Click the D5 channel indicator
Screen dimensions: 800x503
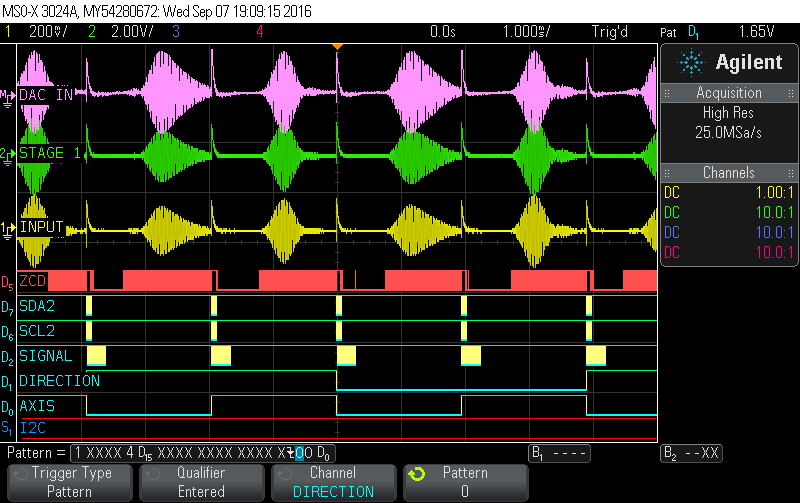click(x=7, y=283)
